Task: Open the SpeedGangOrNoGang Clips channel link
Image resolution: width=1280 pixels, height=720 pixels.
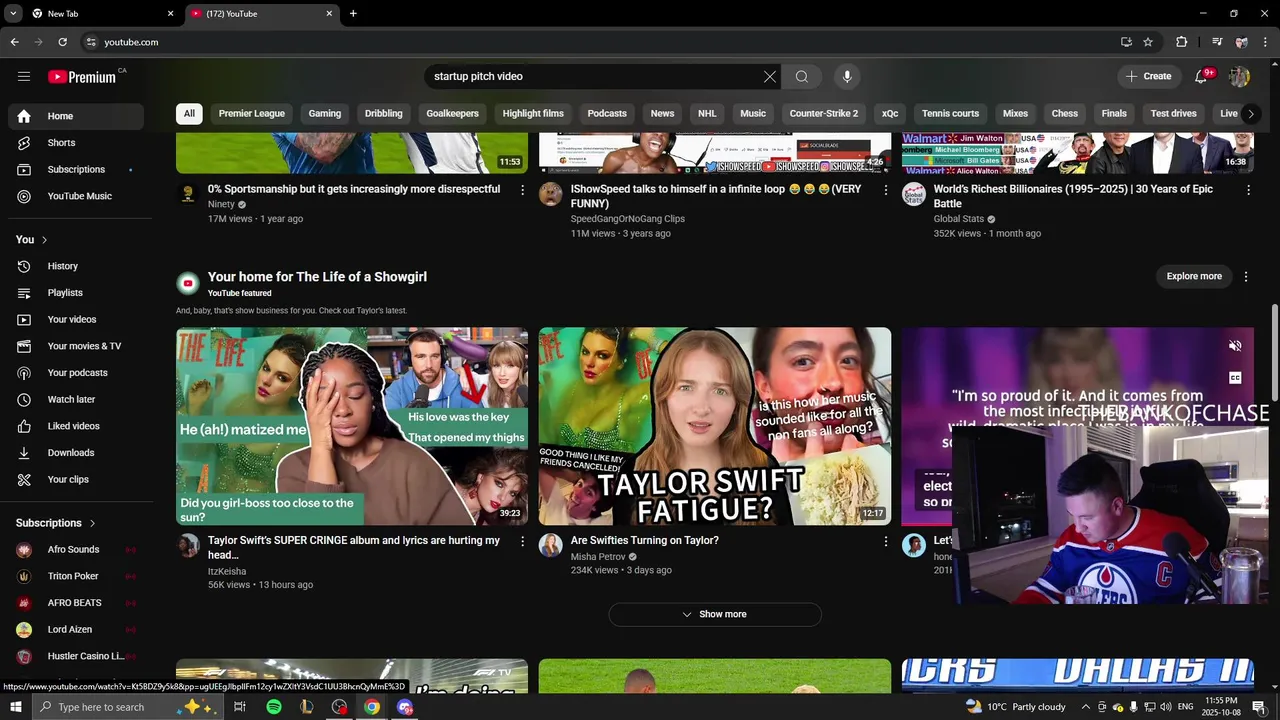Action: tap(628, 219)
